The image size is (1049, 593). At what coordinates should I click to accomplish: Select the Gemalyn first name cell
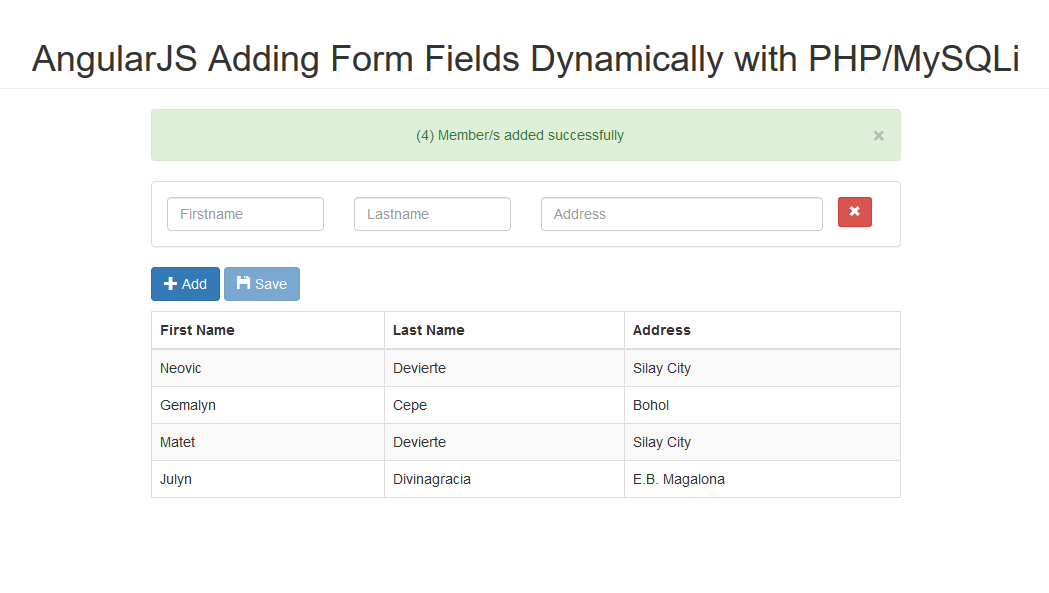188,405
